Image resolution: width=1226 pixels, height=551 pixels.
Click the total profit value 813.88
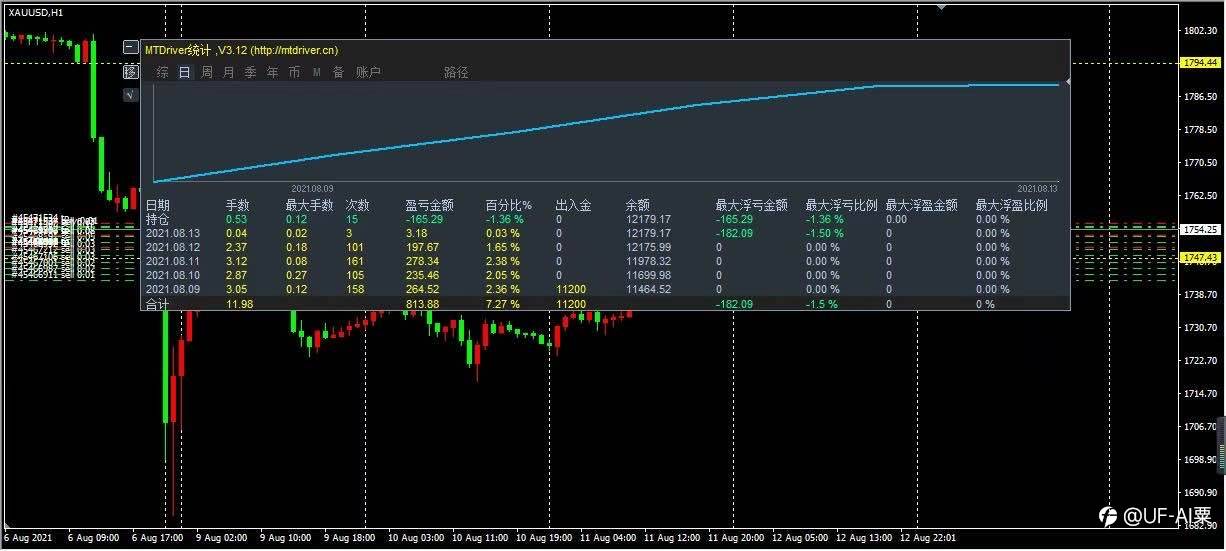click(423, 303)
